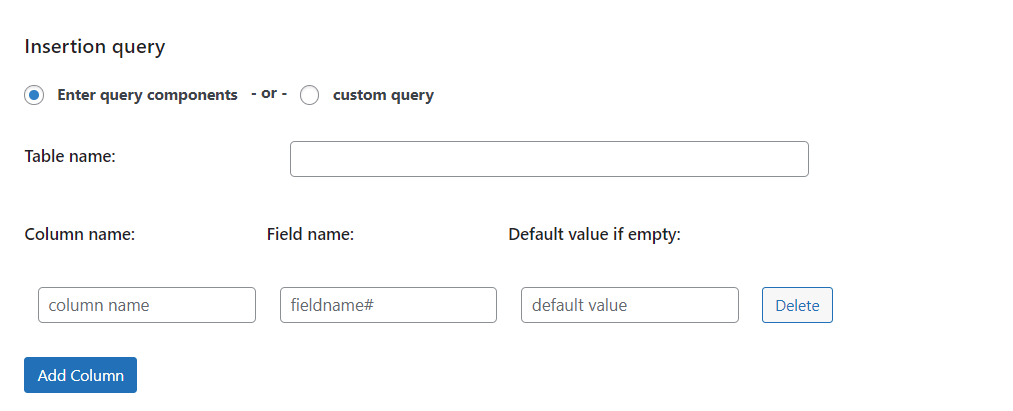This screenshot has width=1013, height=411.
Task: Focus the 'column name' input field
Action: [147, 305]
